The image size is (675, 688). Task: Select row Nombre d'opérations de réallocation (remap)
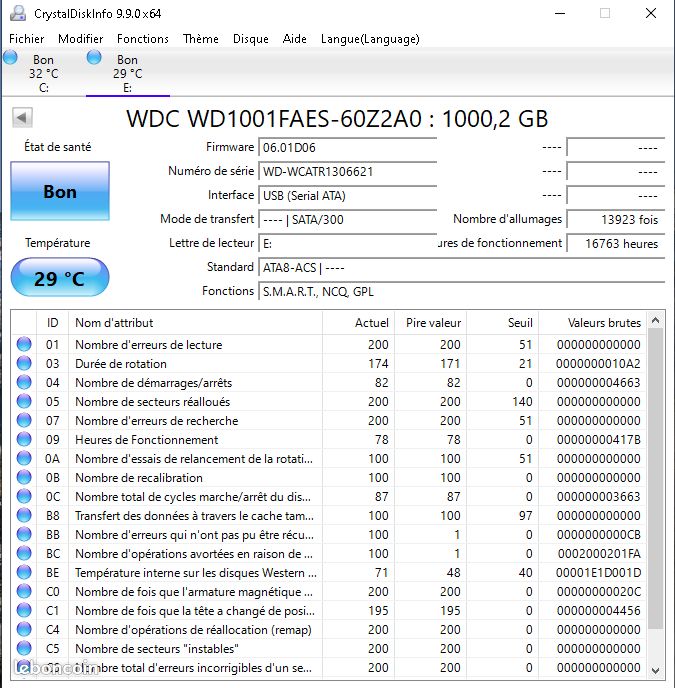[329, 630]
